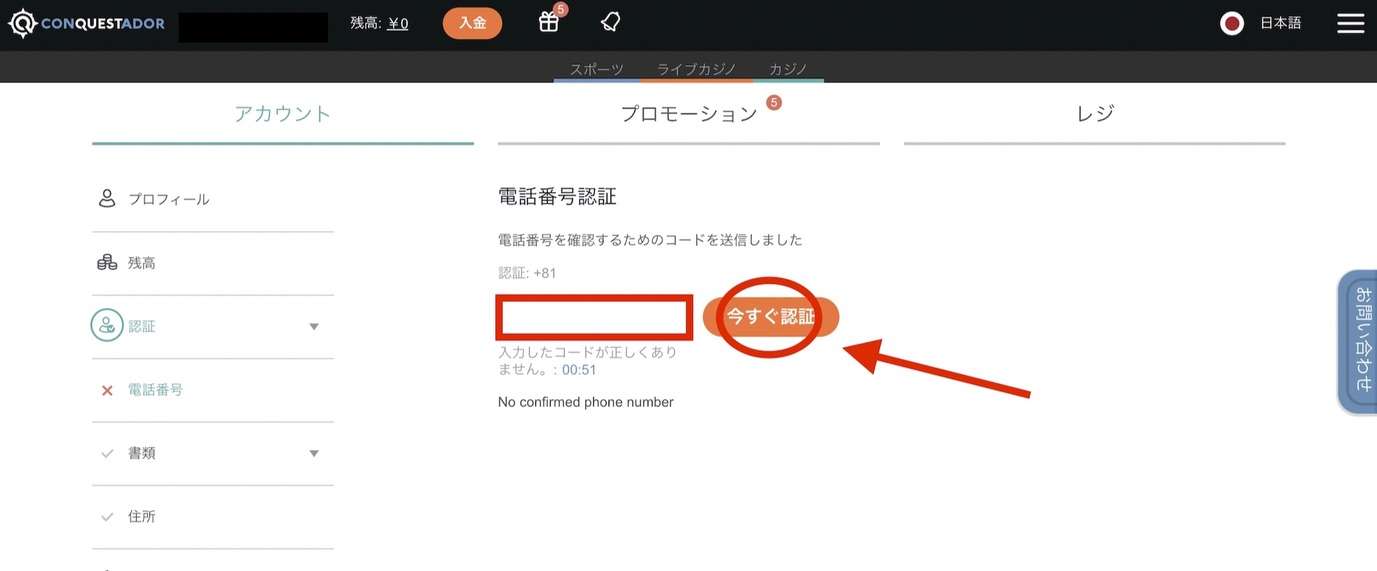The width and height of the screenshot is (1377, 571).
Task: Open the スポーツ section
Action: (x=597, y=69)
